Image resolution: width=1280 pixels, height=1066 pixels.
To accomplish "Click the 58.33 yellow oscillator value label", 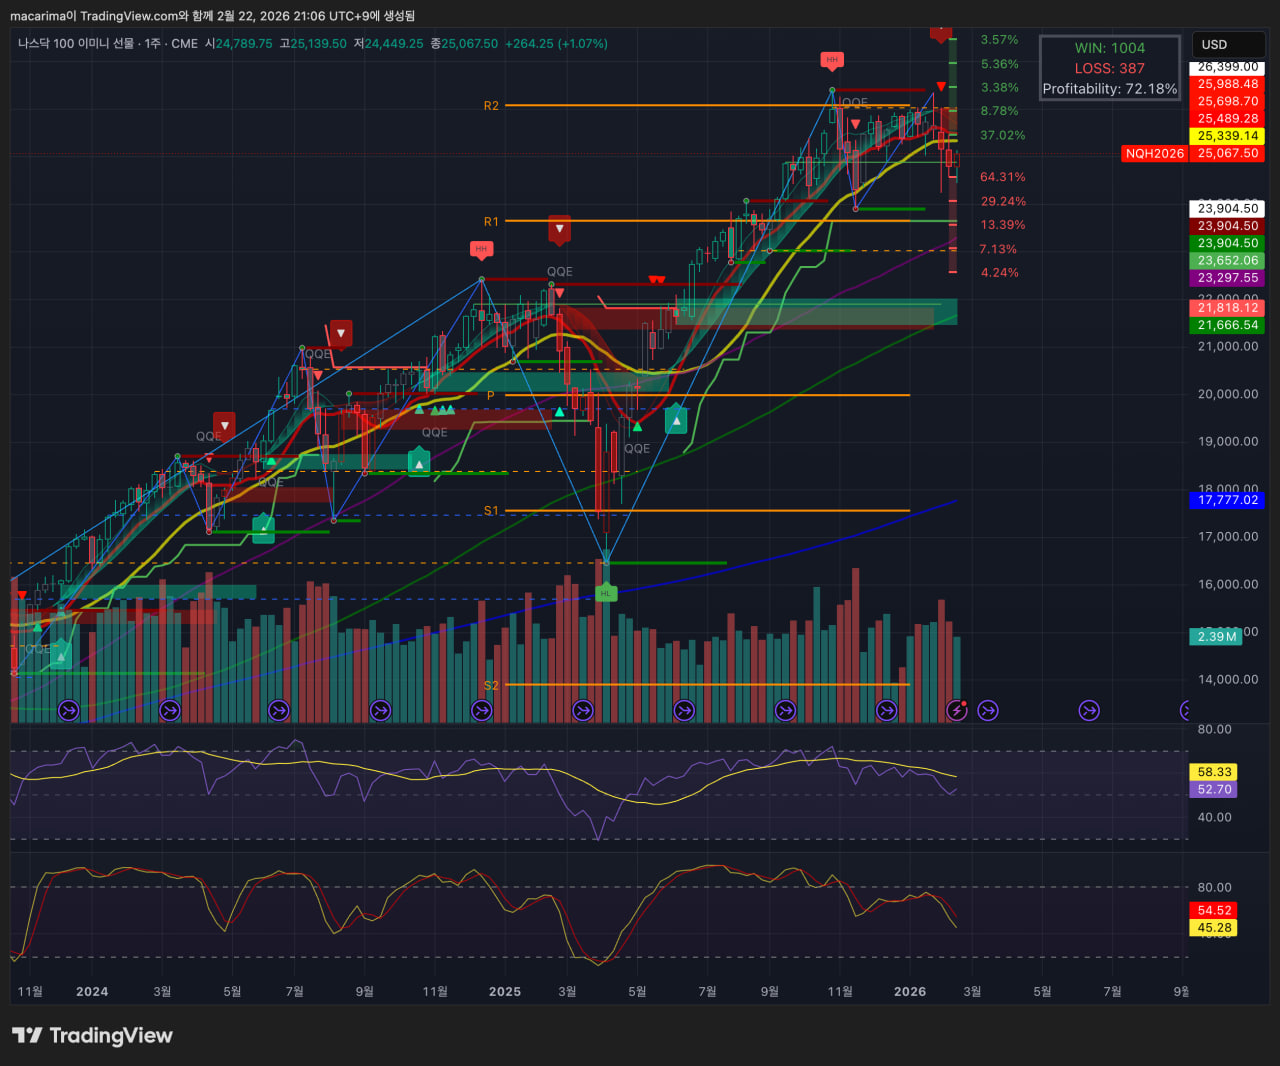I will pyautogui.click(x=1214, y=772).
